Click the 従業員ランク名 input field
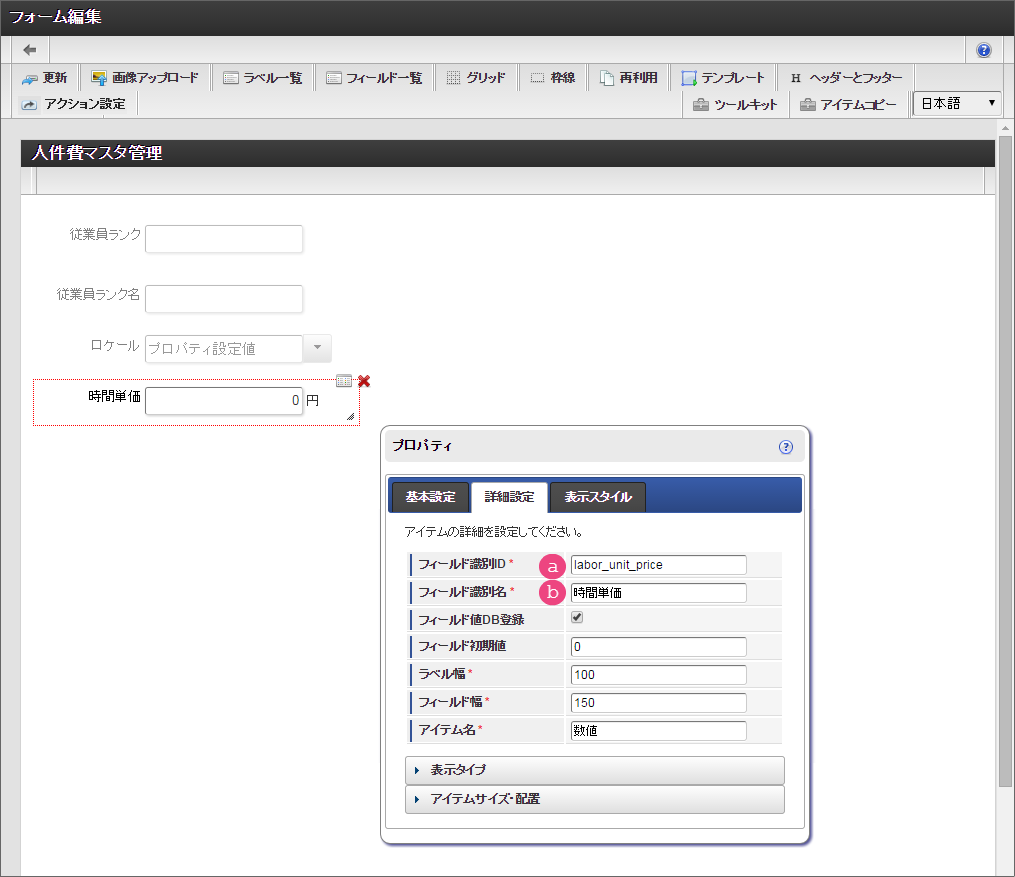 tap(224, 299)
